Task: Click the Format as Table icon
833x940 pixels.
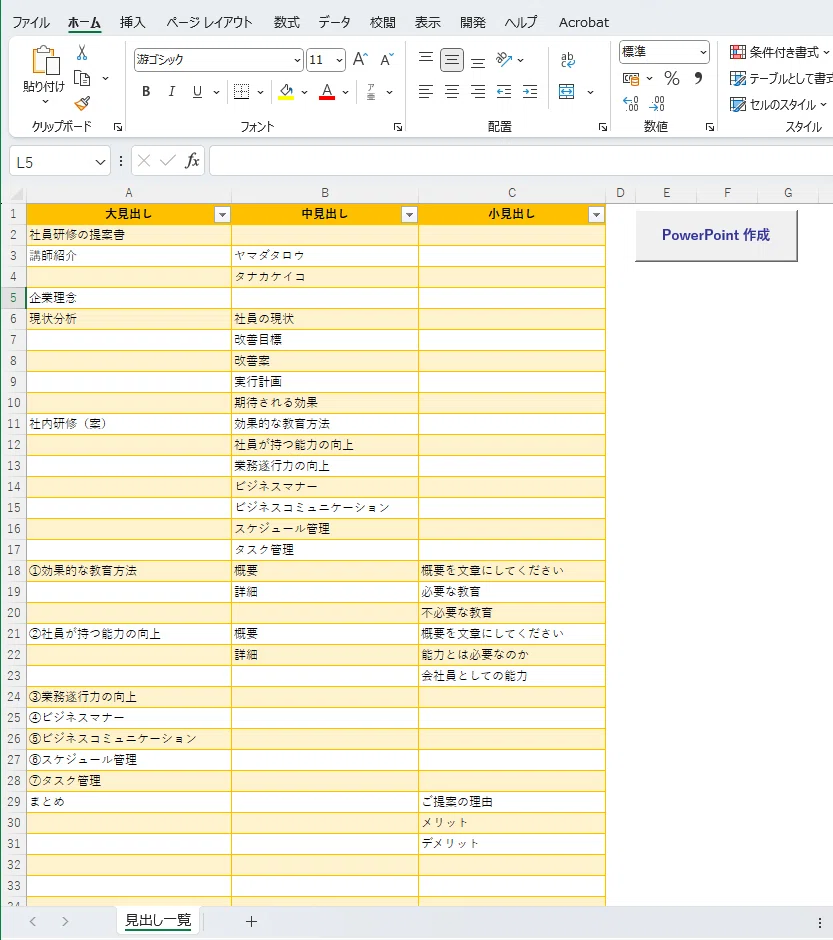Action: click(738, 79)
